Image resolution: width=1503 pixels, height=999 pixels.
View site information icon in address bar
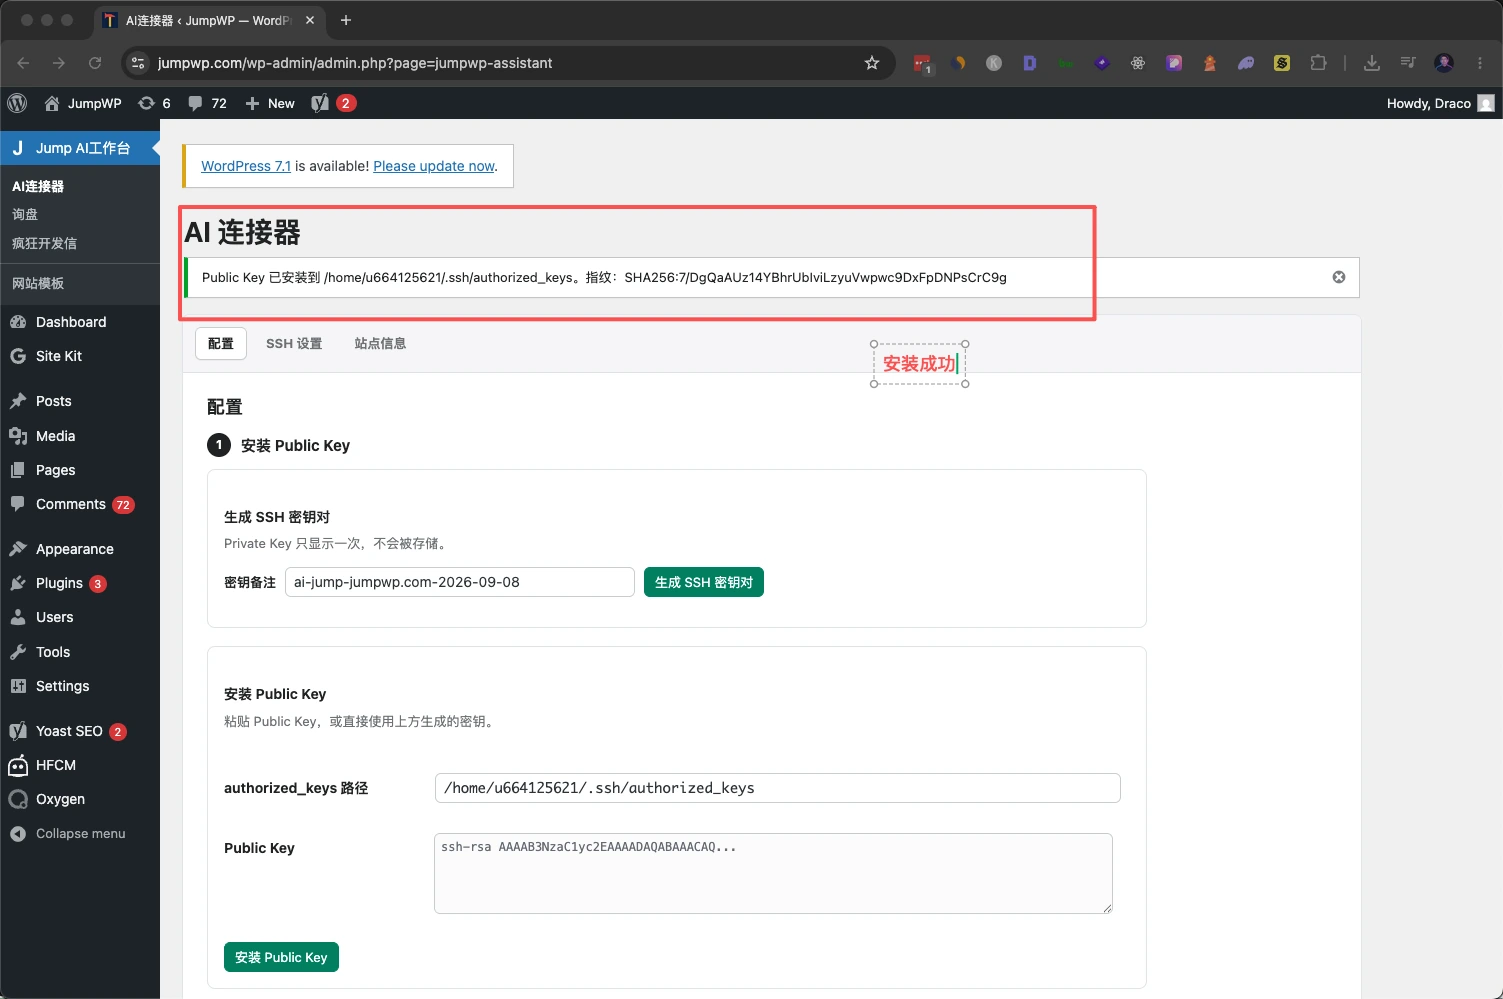click(138, 63)
